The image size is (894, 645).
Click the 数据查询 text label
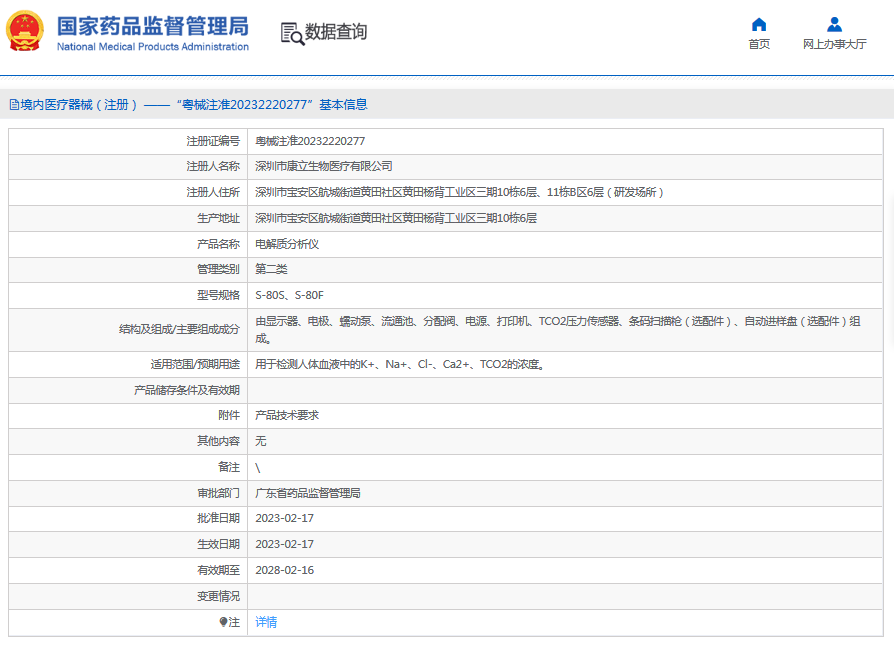click(x=335, y=32)
